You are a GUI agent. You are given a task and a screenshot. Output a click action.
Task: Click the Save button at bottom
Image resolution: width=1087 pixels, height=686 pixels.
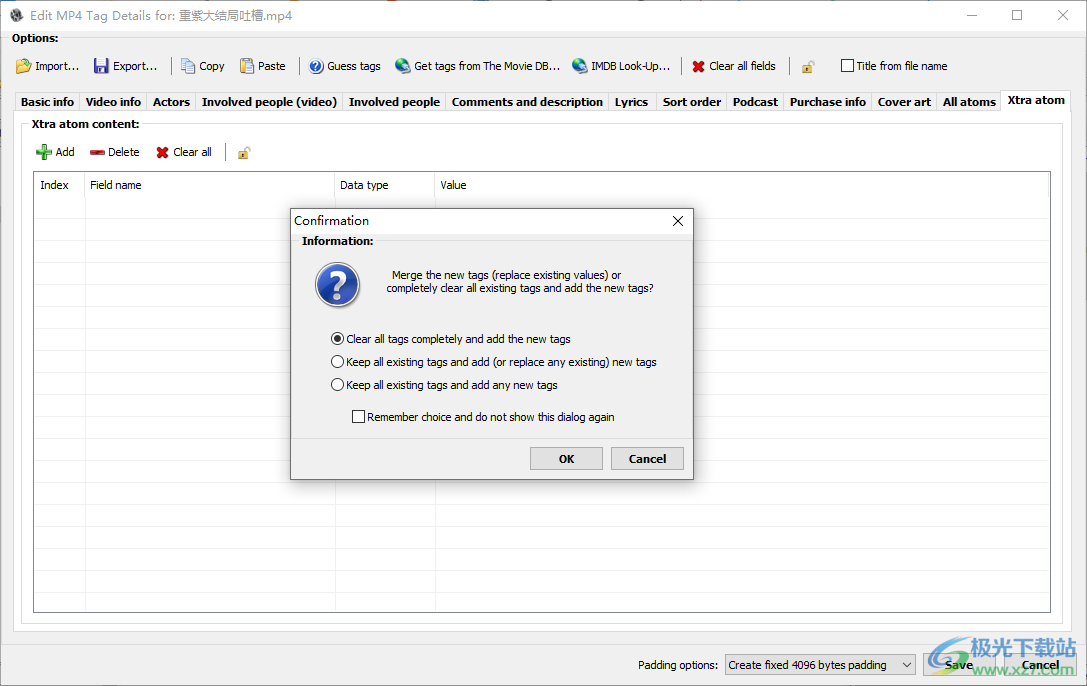(959, 665)
